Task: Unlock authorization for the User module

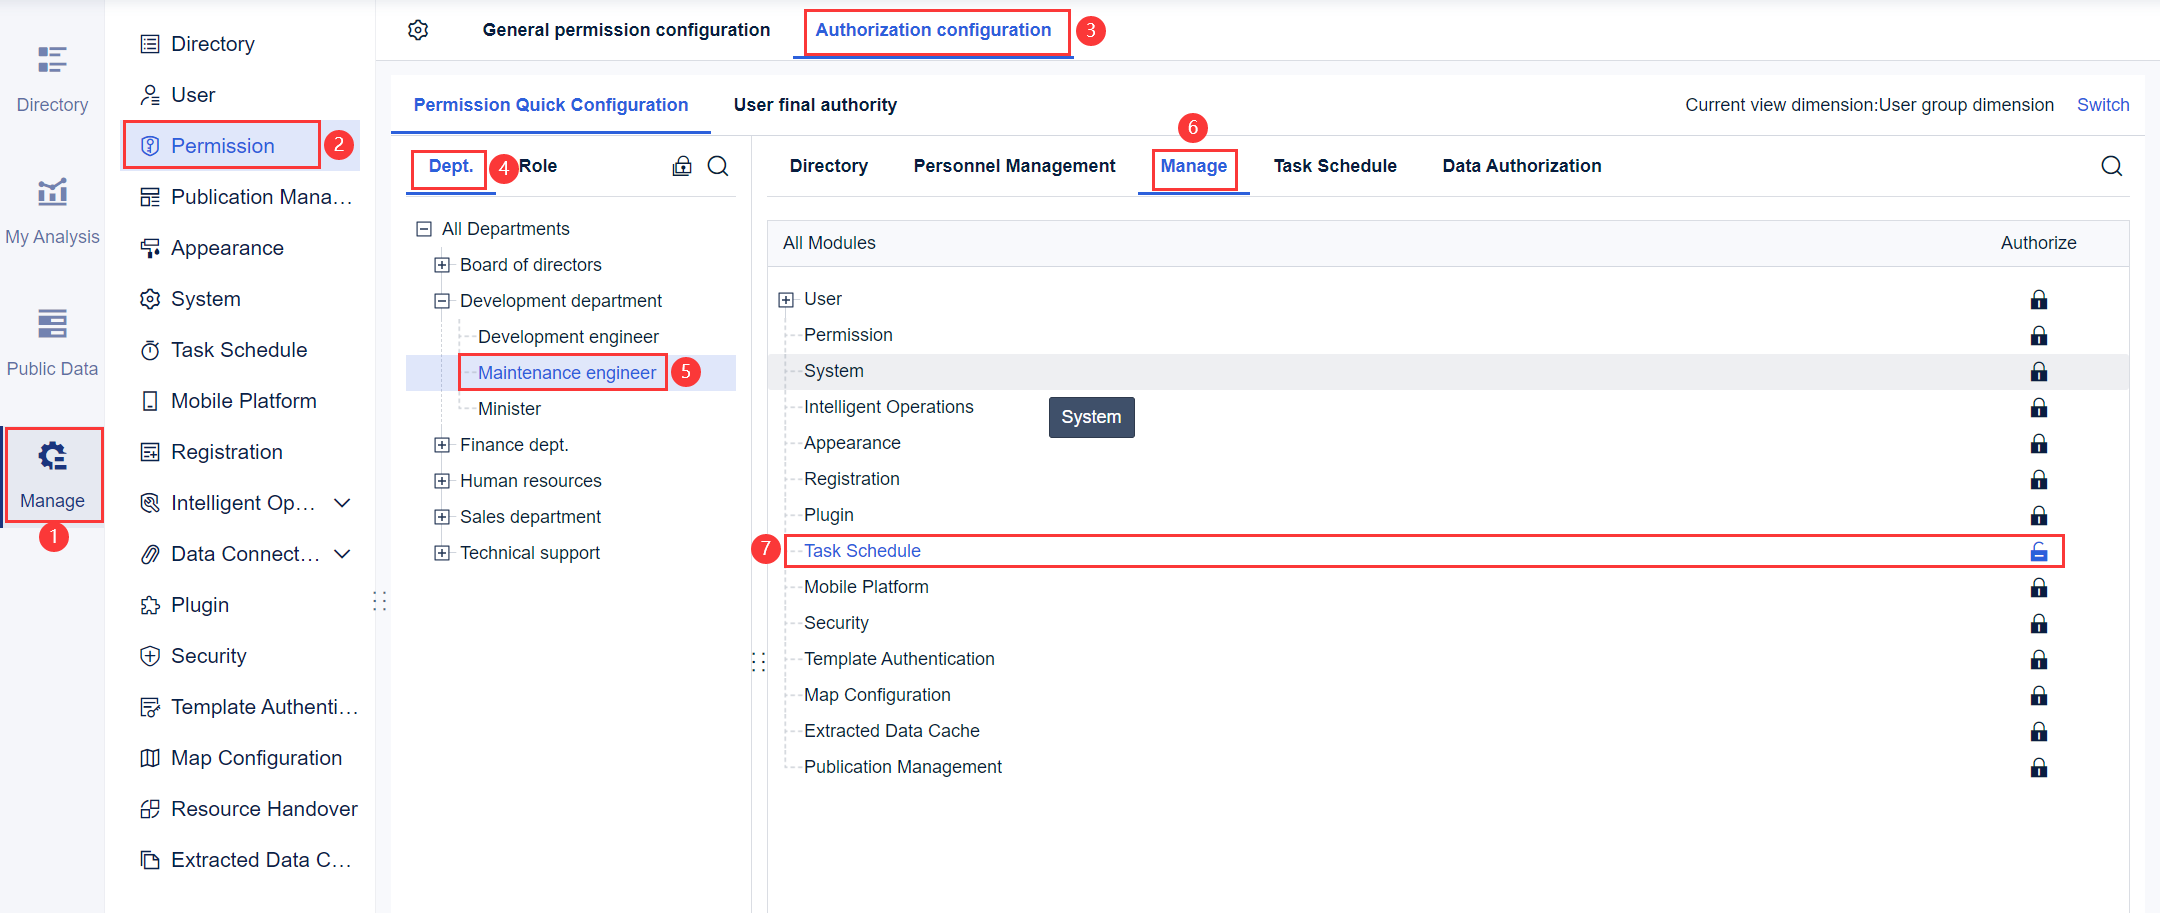Action: (2038, 299)
